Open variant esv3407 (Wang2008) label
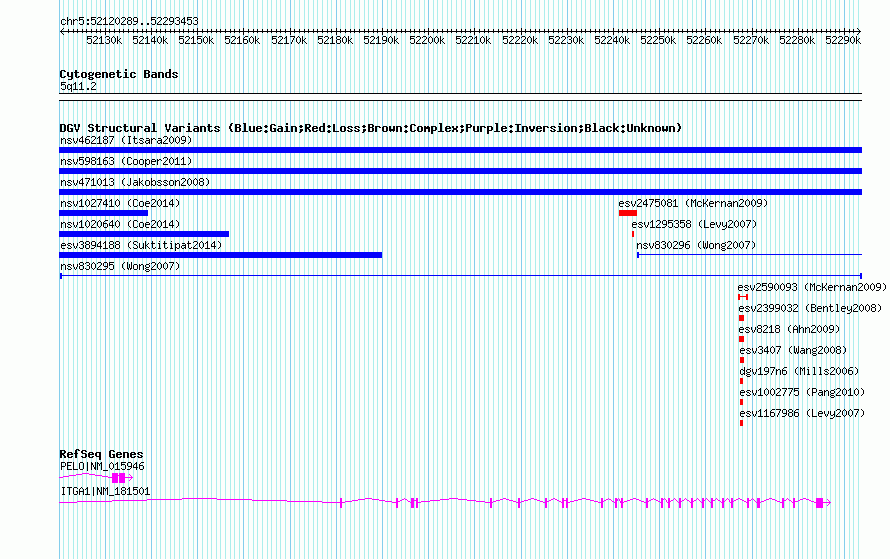This screenshot has width=890, height=559. pos(793,350)
